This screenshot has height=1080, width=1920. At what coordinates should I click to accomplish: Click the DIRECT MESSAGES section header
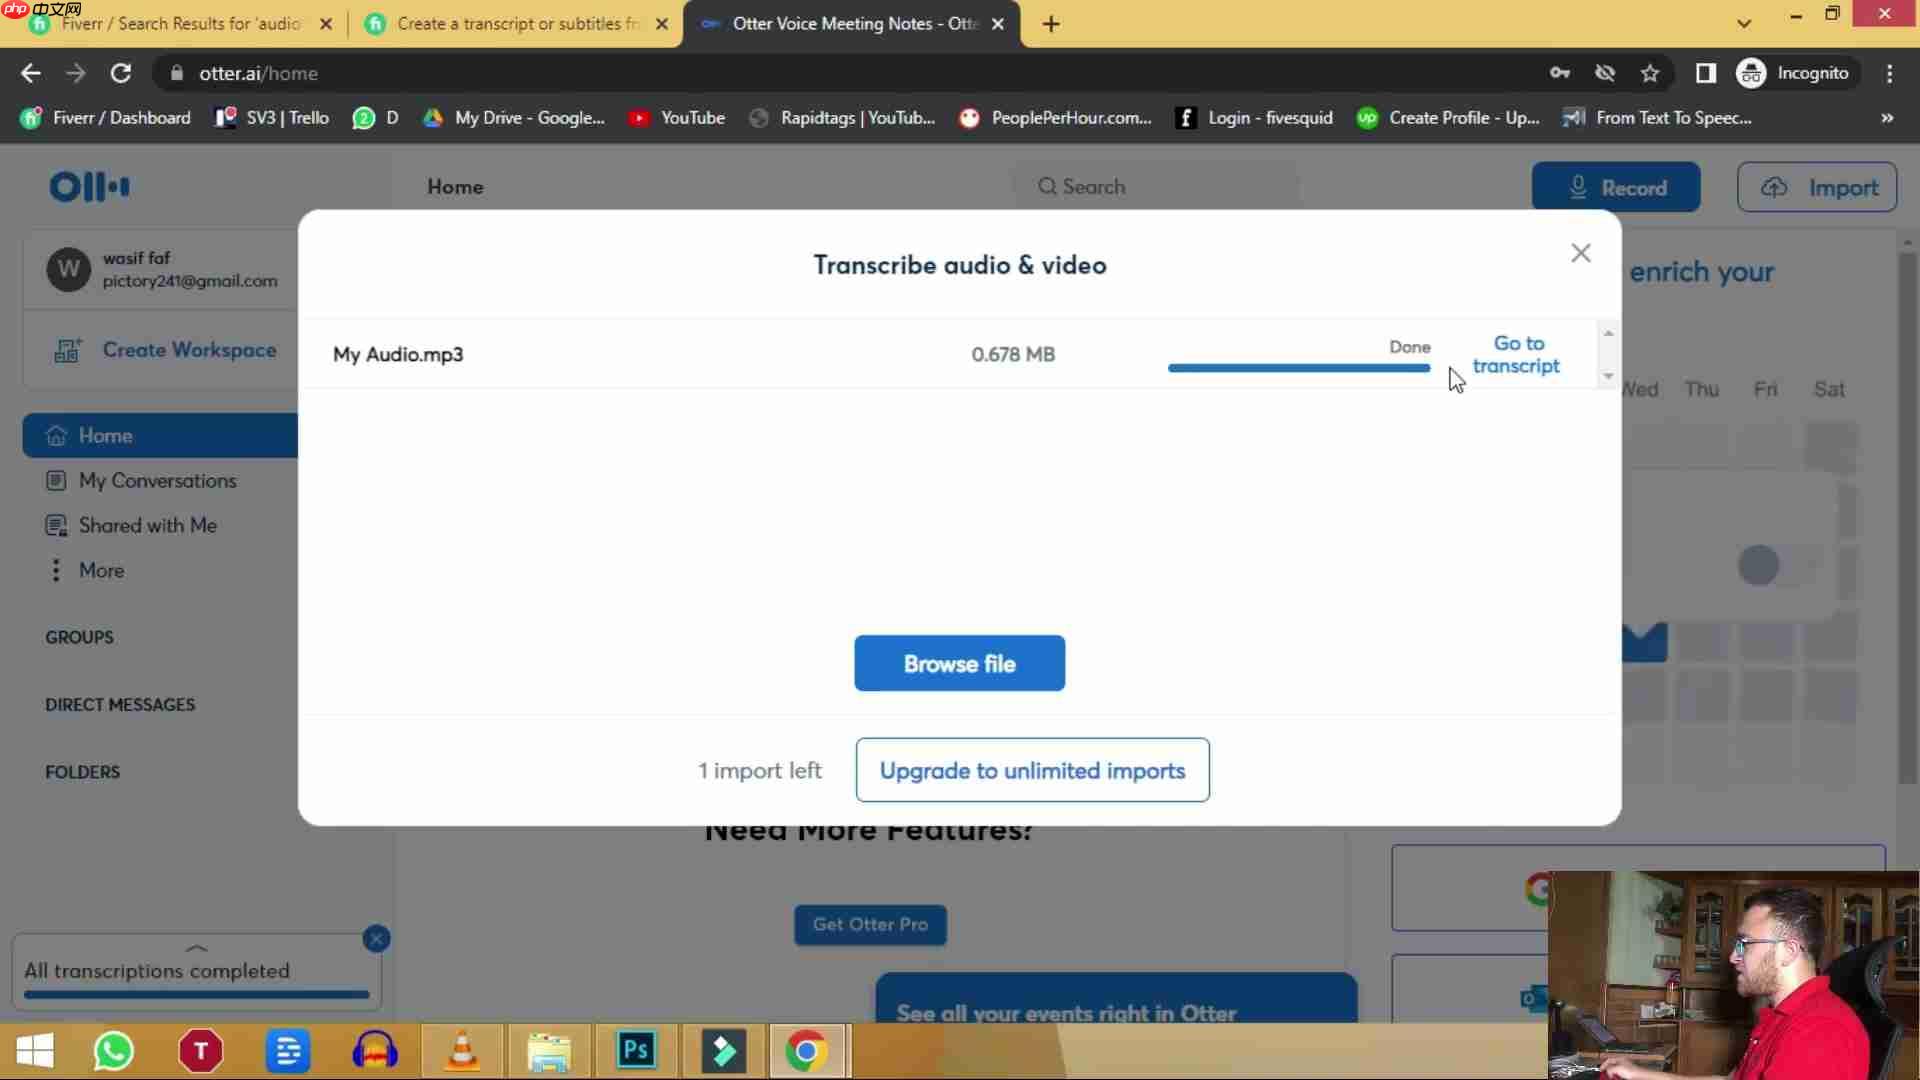[x=120, y=705]
